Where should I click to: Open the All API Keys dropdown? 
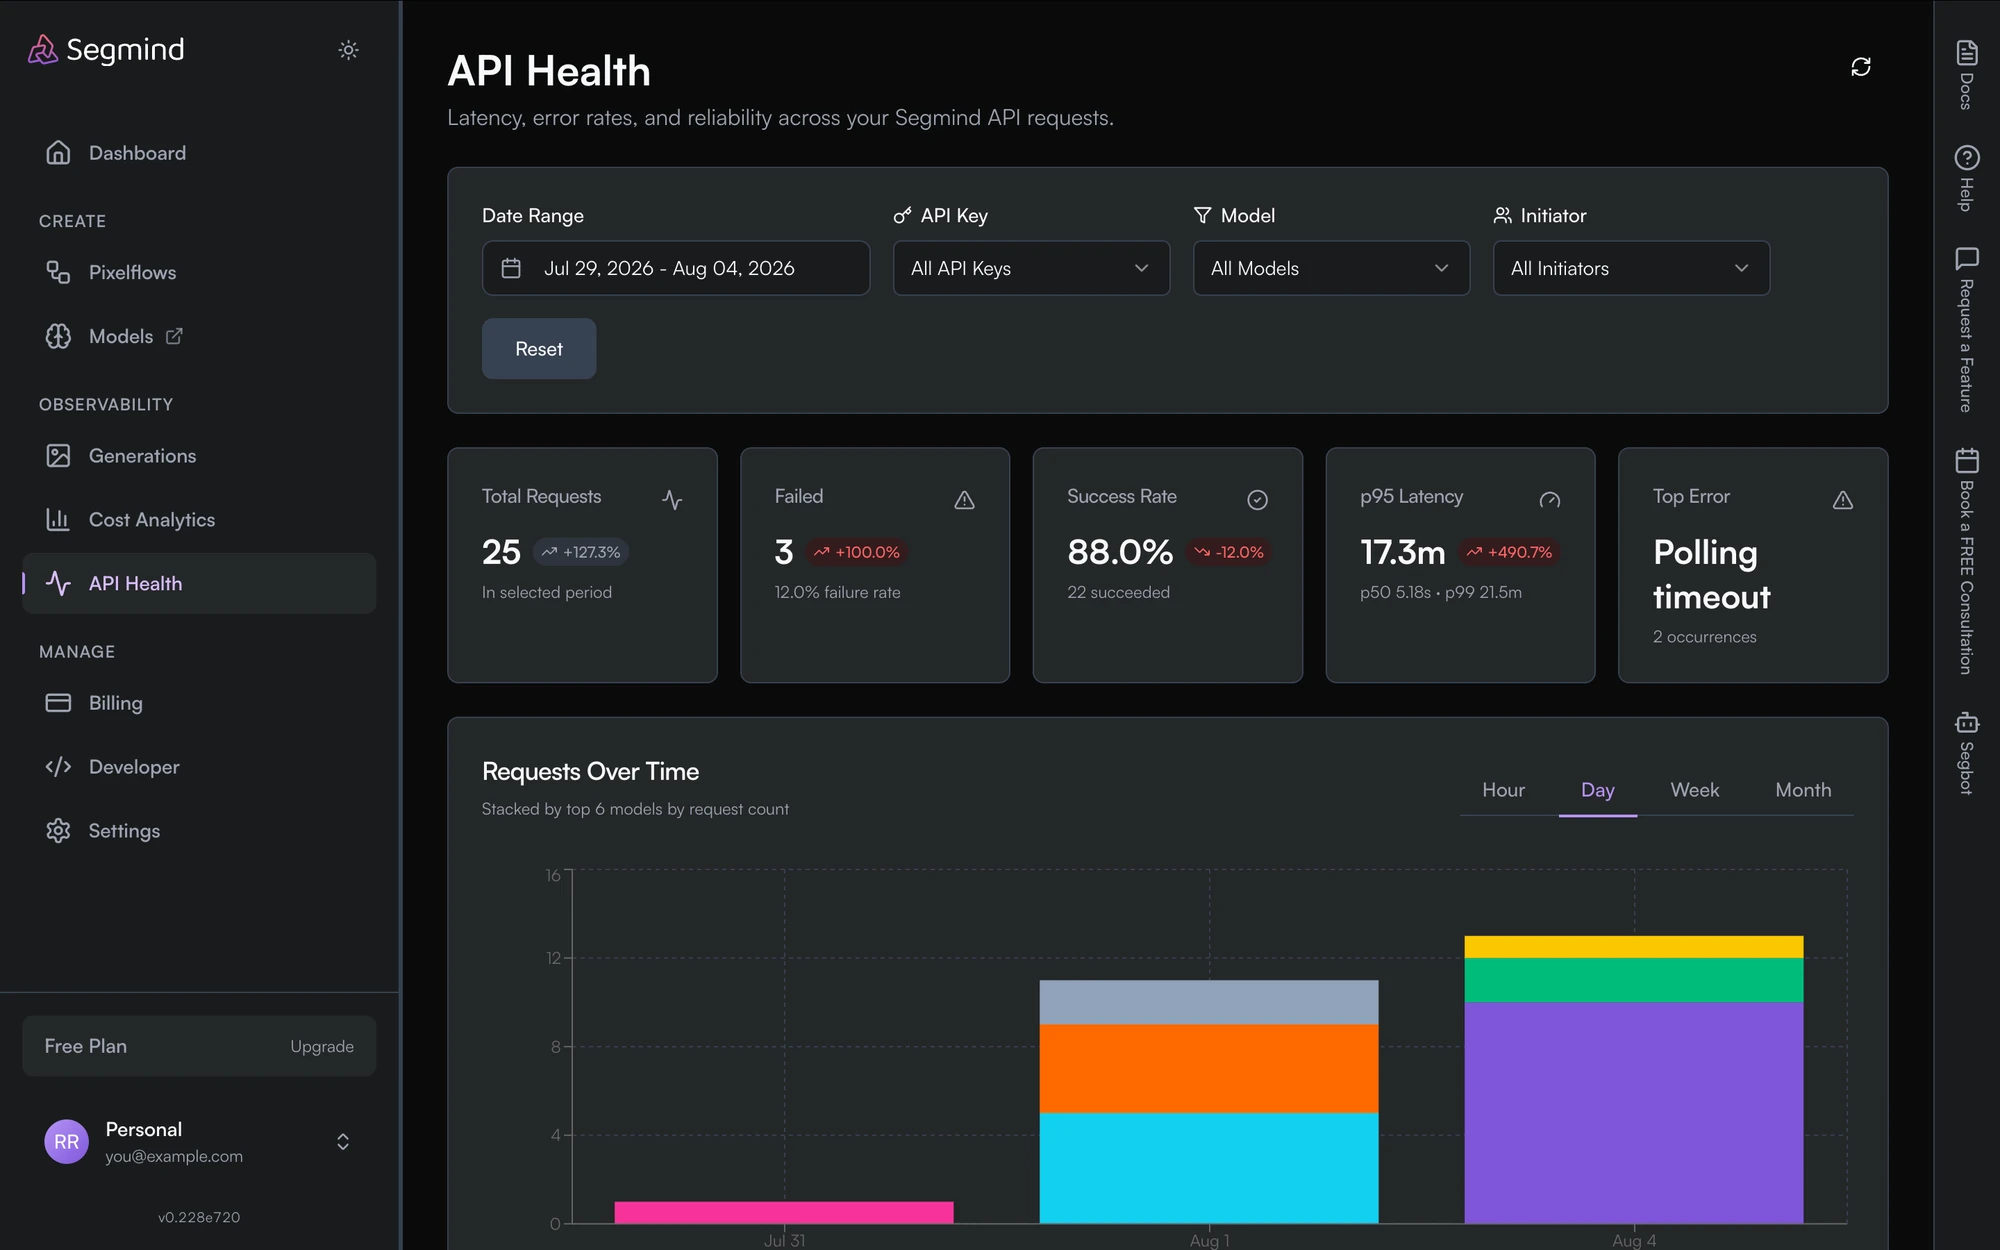1031,268
